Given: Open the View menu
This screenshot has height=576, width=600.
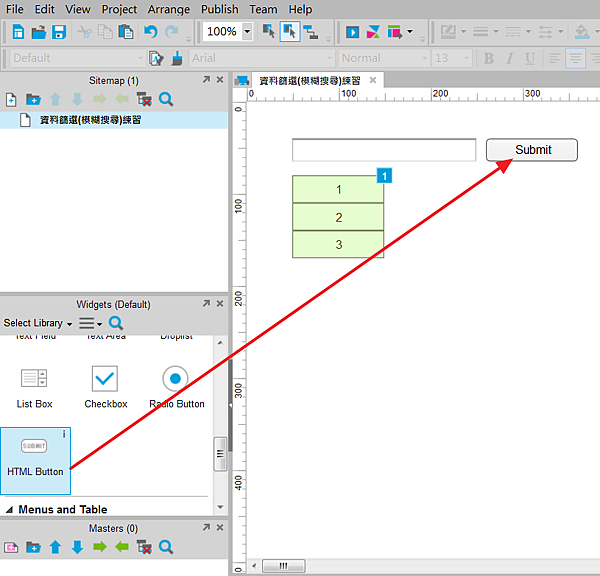Looking at the screenshot, I should tap(78, 9).
